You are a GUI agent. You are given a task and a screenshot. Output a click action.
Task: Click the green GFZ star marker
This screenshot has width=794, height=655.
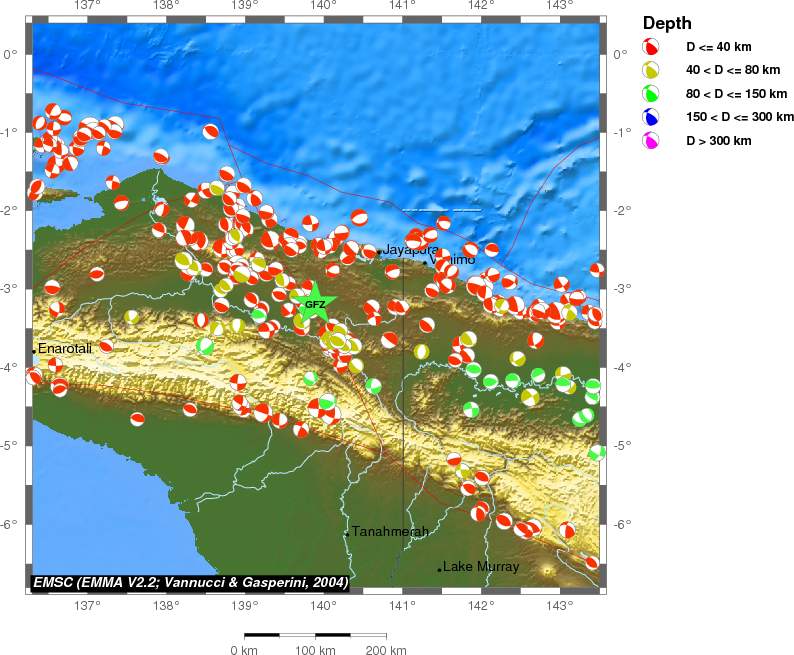pos(314,304)
